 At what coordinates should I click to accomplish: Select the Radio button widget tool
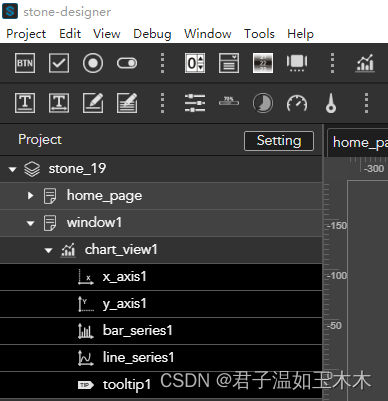pyautogui.click(x=93, y=63)
